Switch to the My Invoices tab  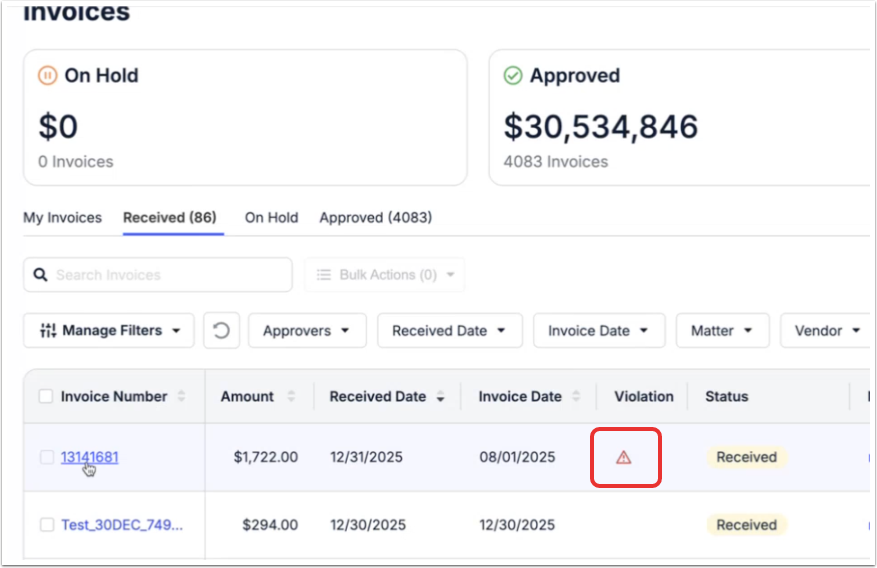point(63,217)
